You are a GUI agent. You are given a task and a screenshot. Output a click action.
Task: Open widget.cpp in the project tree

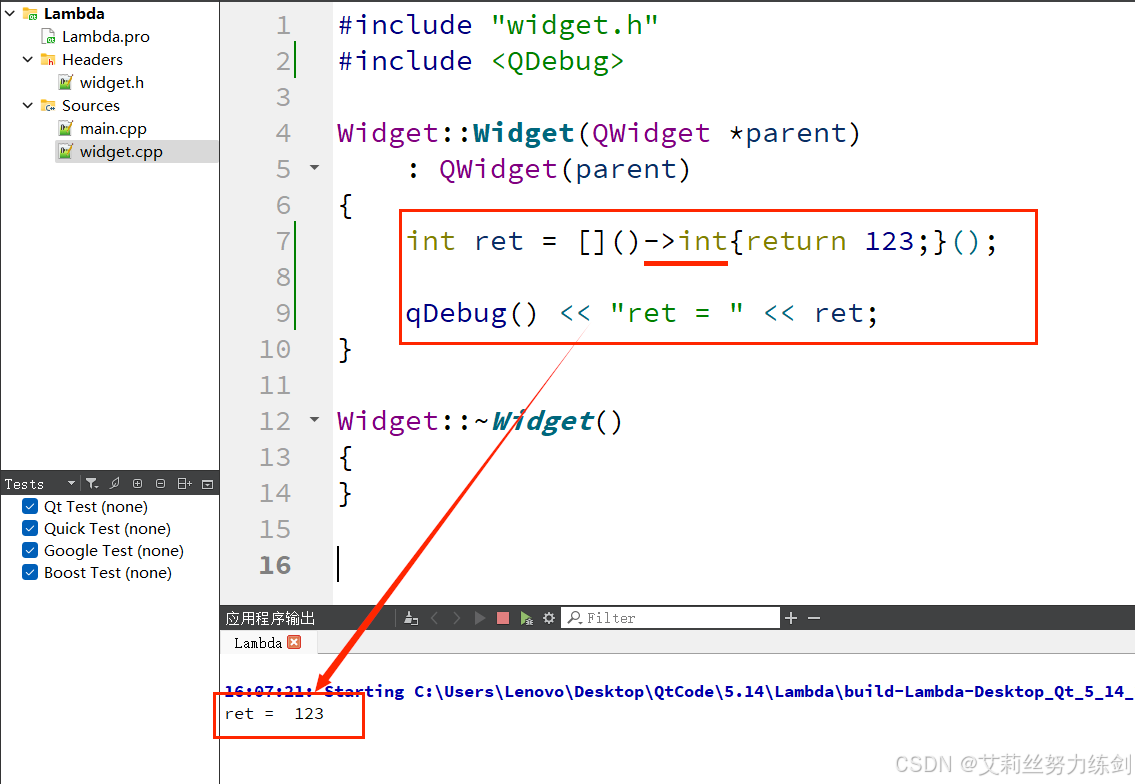point(121,152)
